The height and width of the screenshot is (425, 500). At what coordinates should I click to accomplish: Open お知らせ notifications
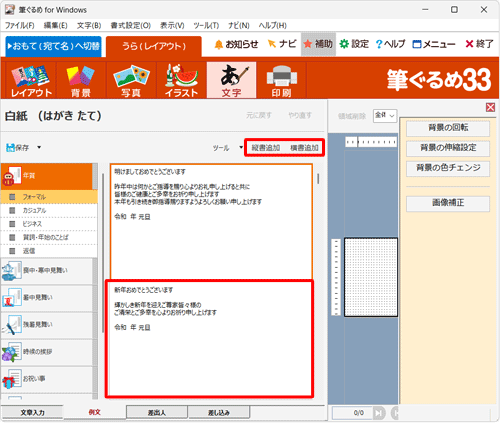point(236,44)
